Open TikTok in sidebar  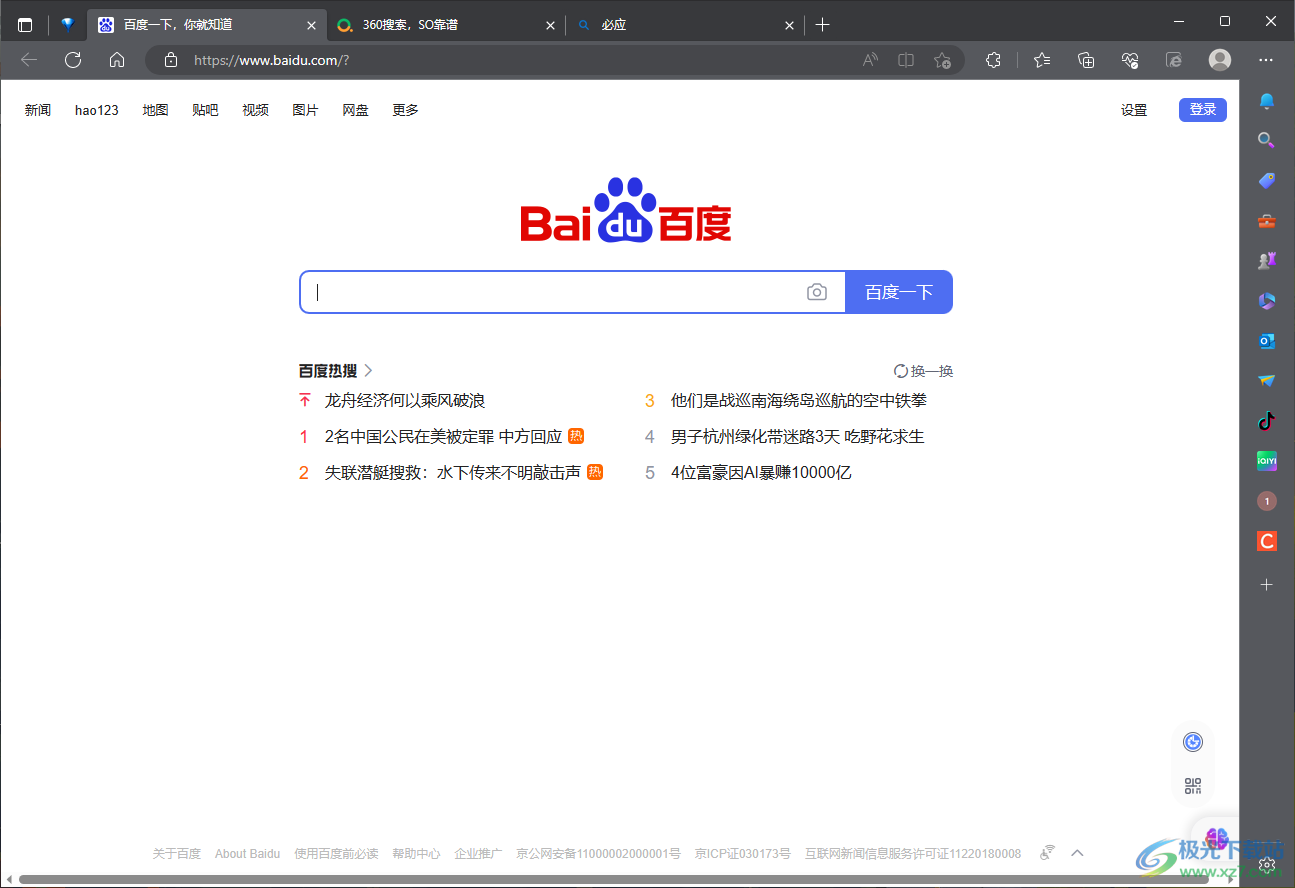coord(1267,421)
